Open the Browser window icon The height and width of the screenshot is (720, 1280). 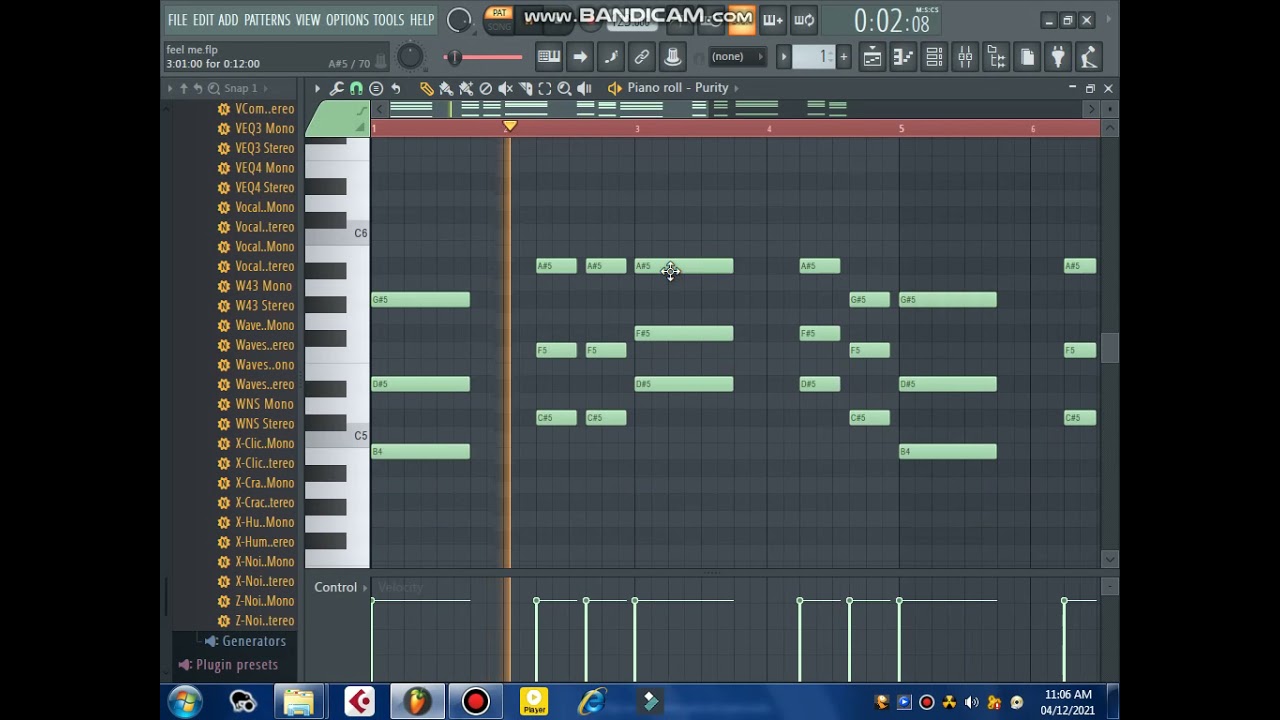click(x=996, y=57)
